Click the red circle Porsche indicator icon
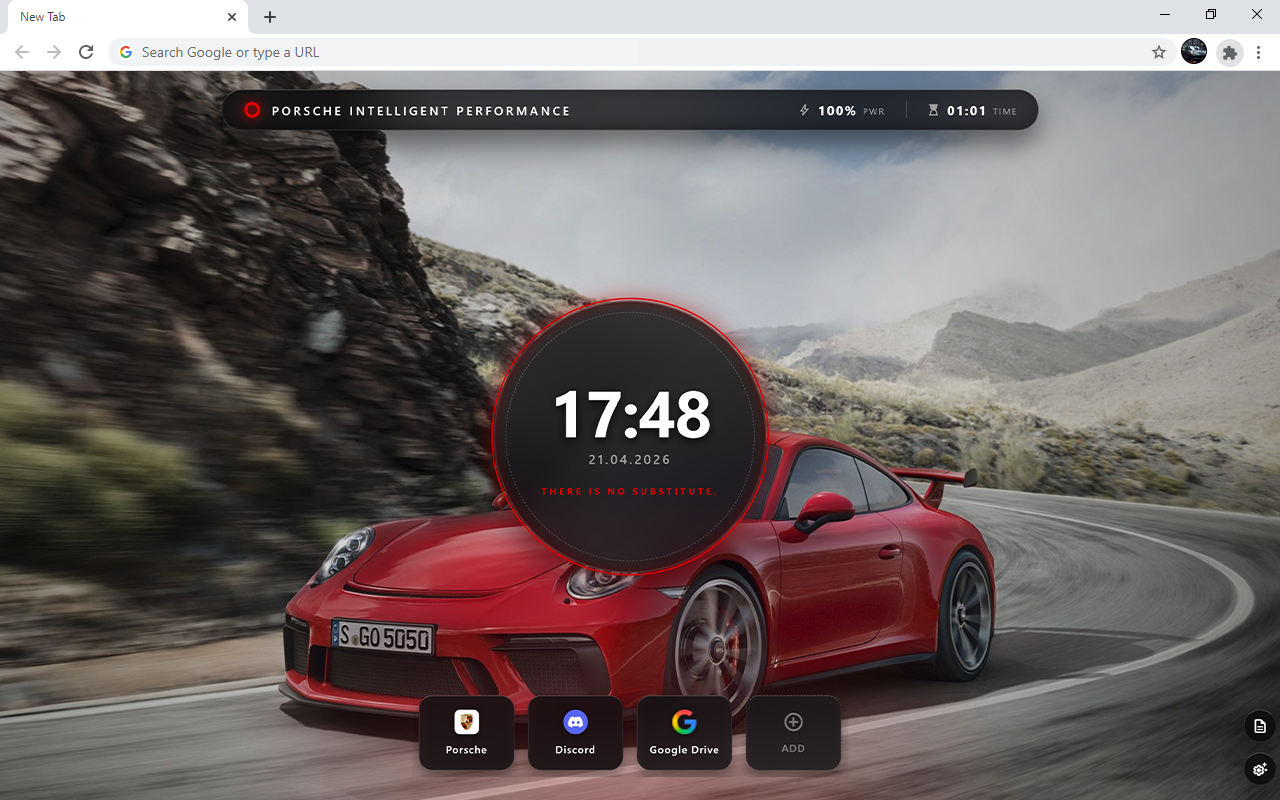Image resolution: width=1280 pixels, height=800 pixels. click(x=252, y=110)
